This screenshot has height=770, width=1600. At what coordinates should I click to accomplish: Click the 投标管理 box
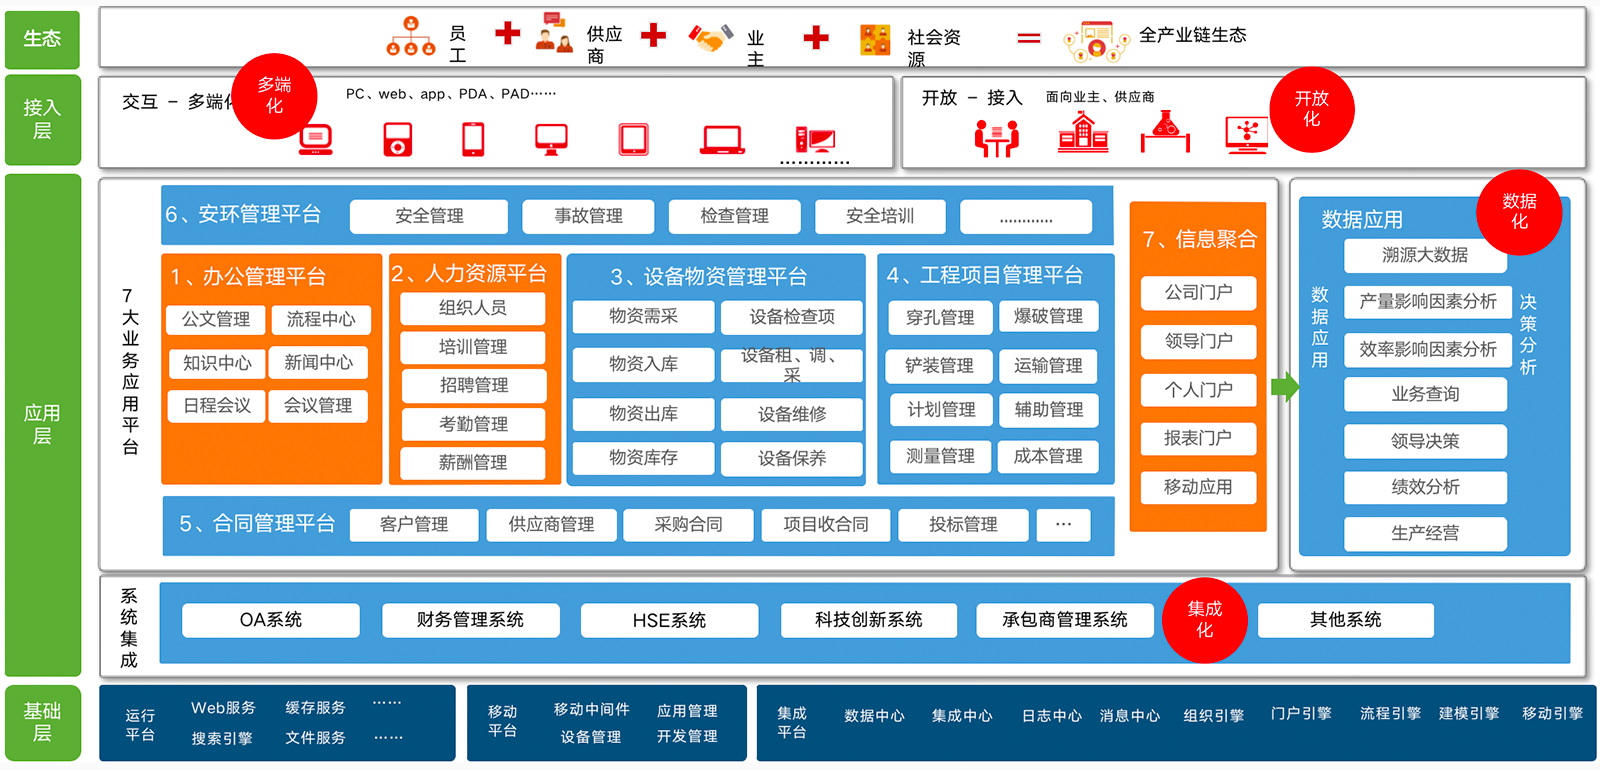tap(963, 525)
